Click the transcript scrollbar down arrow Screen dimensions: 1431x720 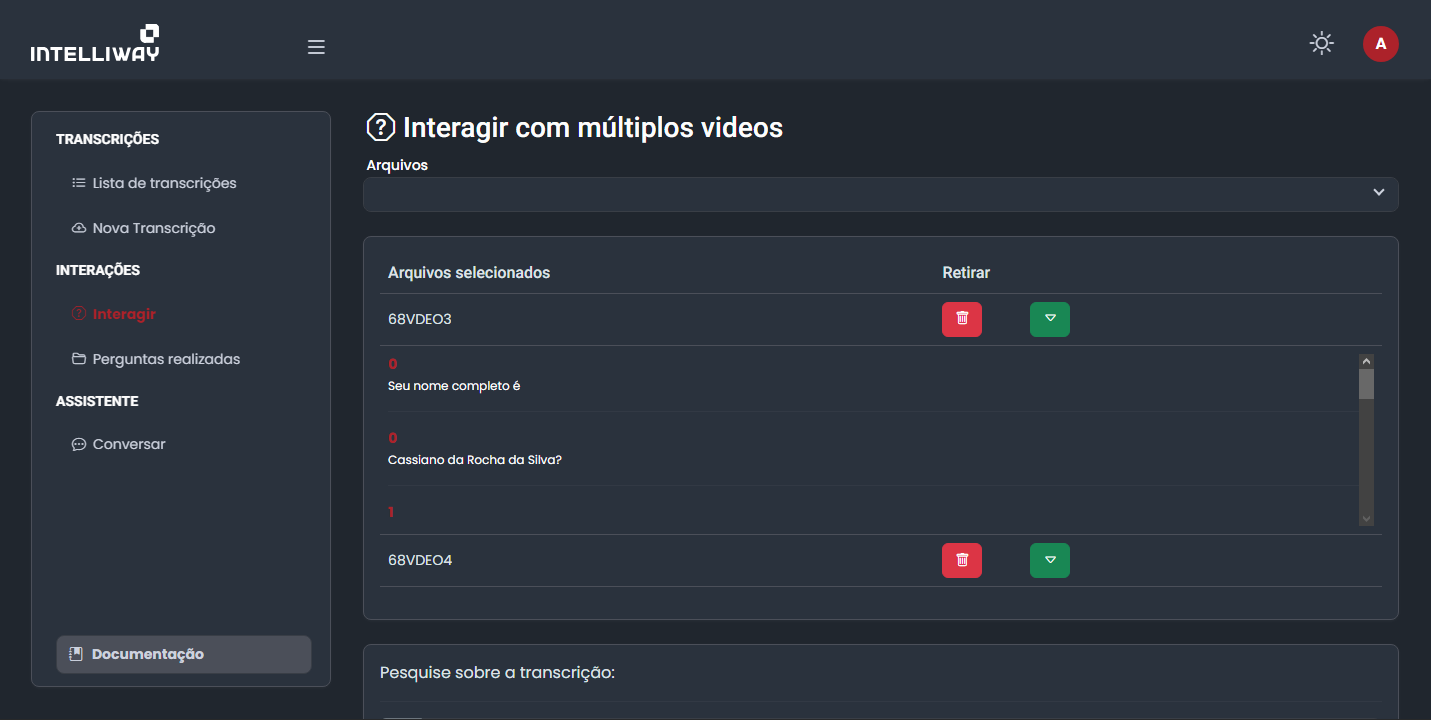pos(1366,519)
